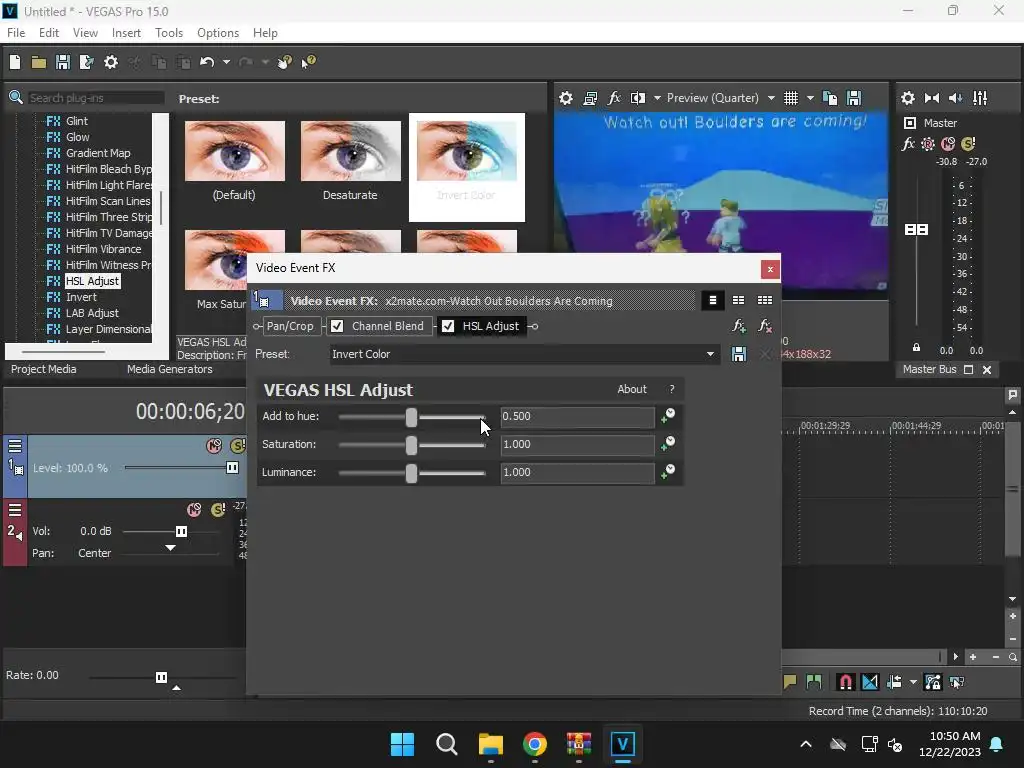Click the Plug-In Chain add FX icon
Screen dimensions: 1024x768
739,326
